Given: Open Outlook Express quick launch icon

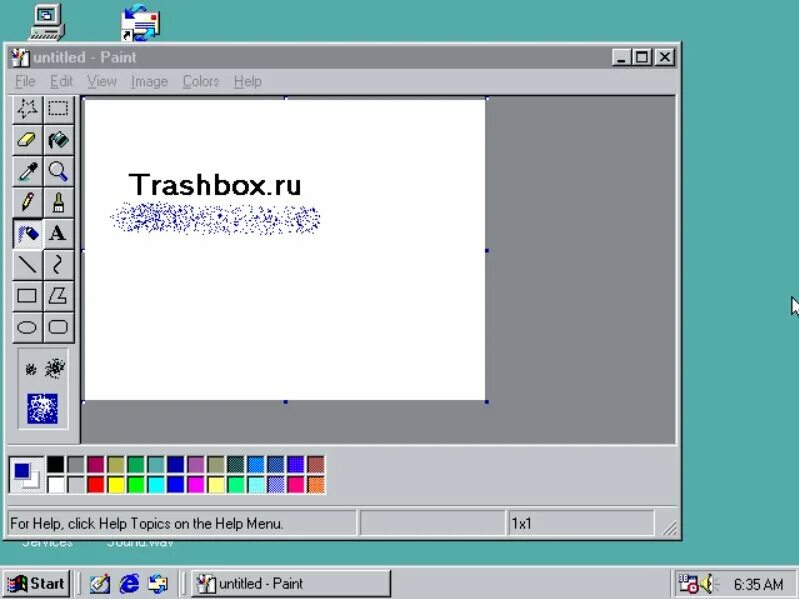Looking at the screenshot, I should [158, 584].
